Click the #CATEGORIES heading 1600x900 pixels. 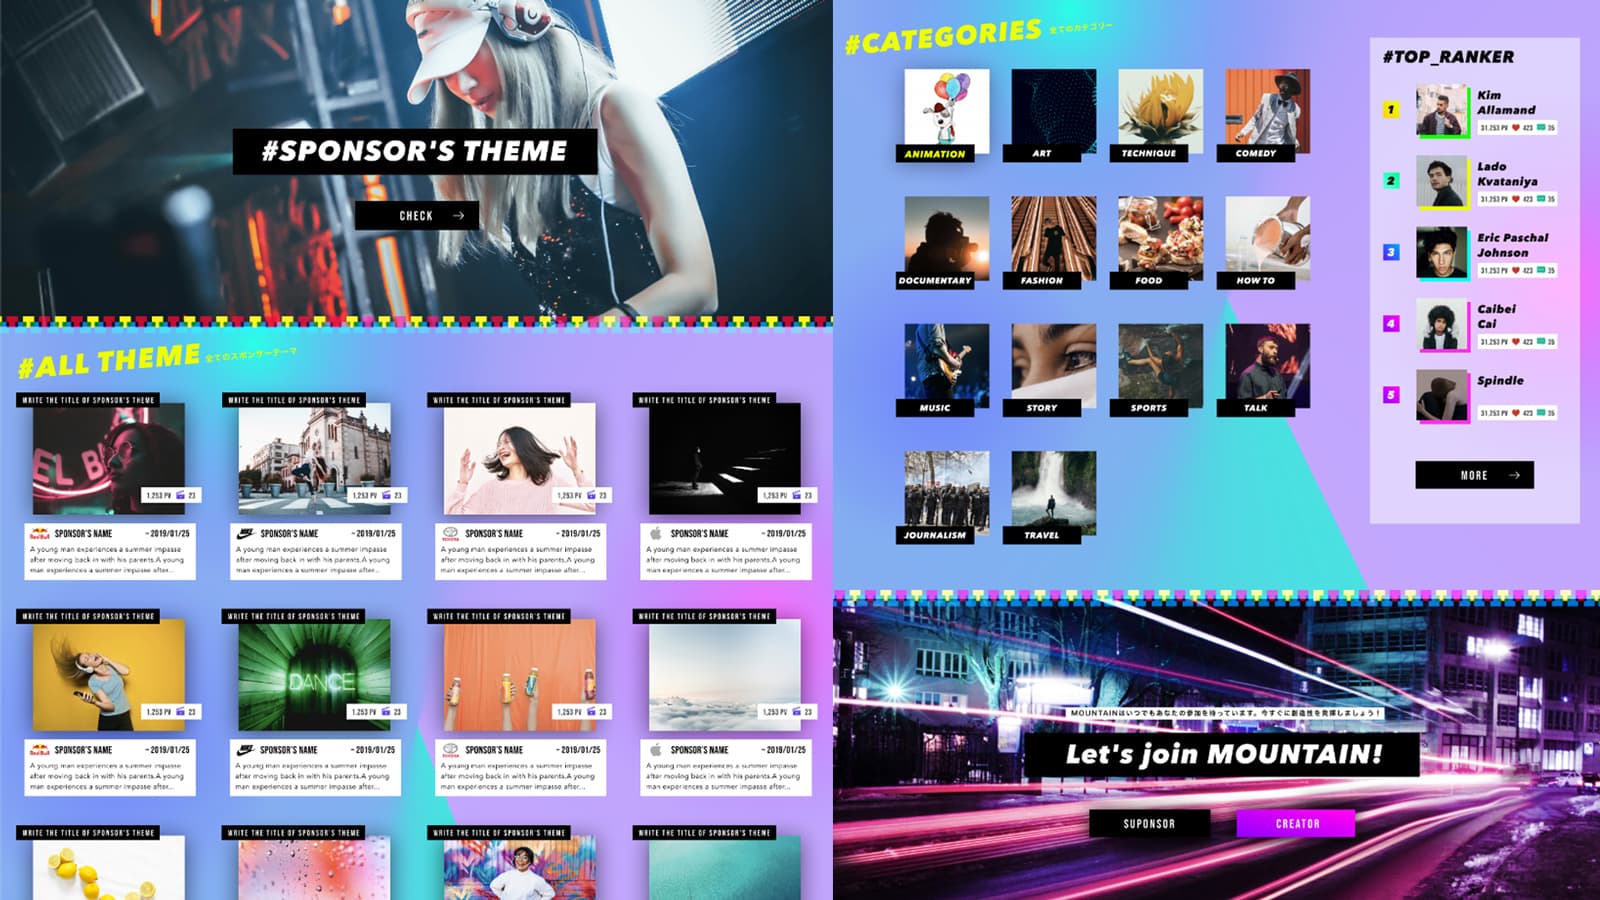pos(943,37)
